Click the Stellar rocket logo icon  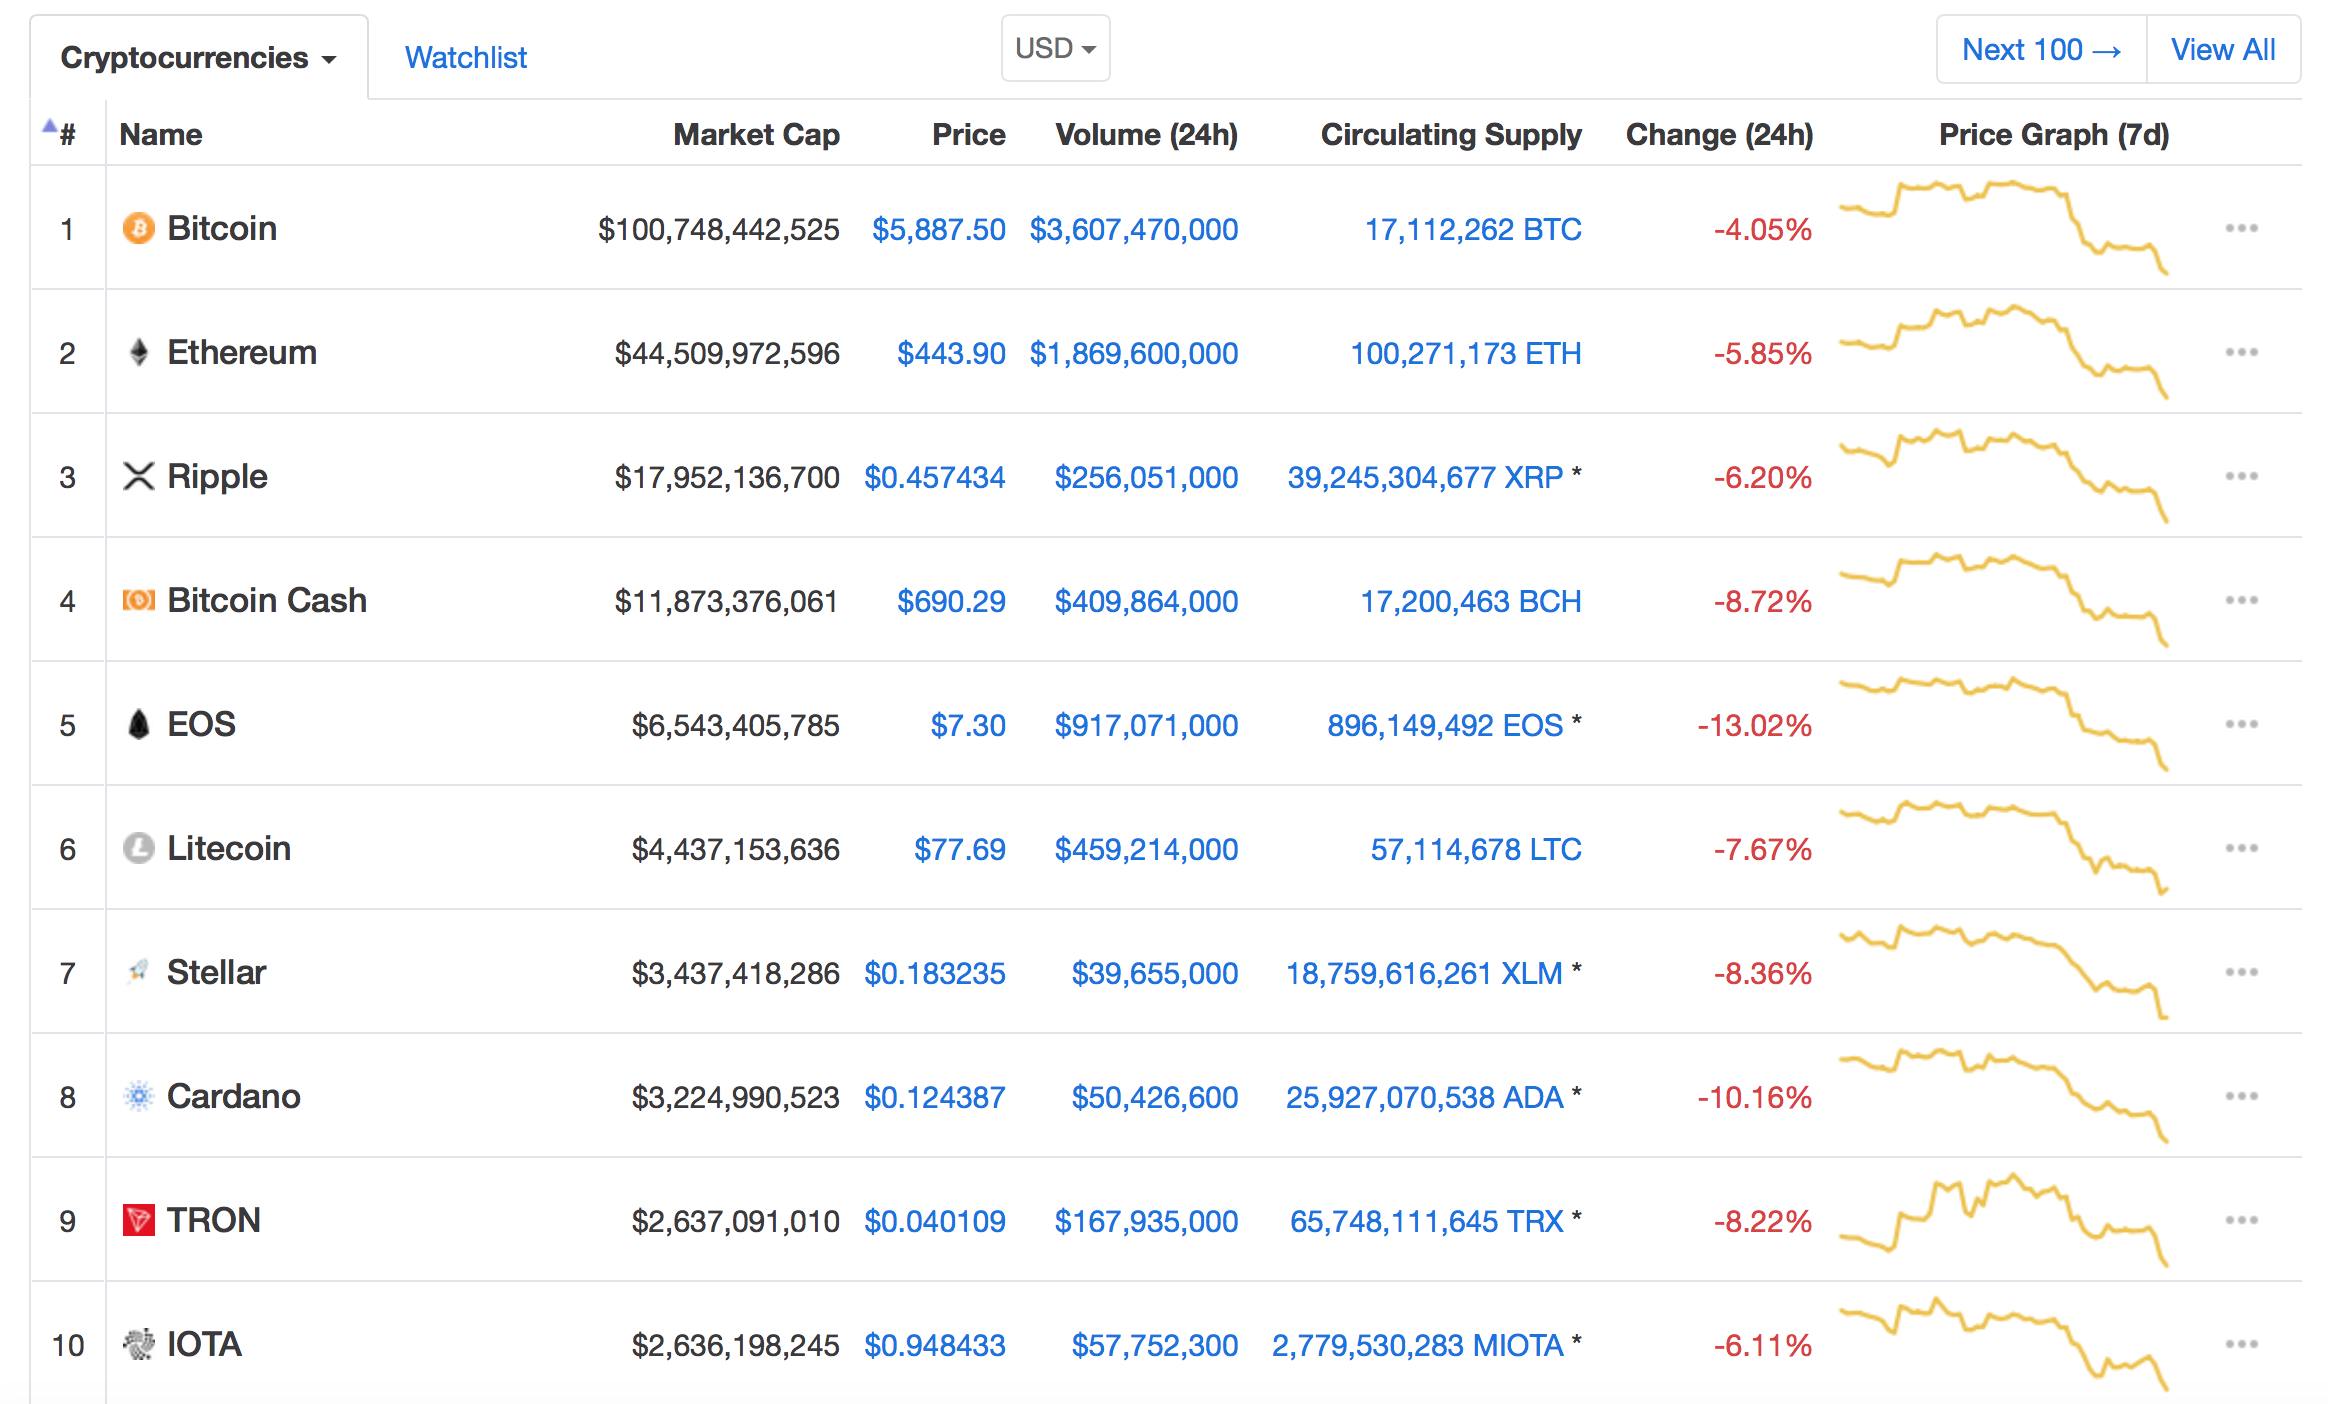[x=139, y=972]
